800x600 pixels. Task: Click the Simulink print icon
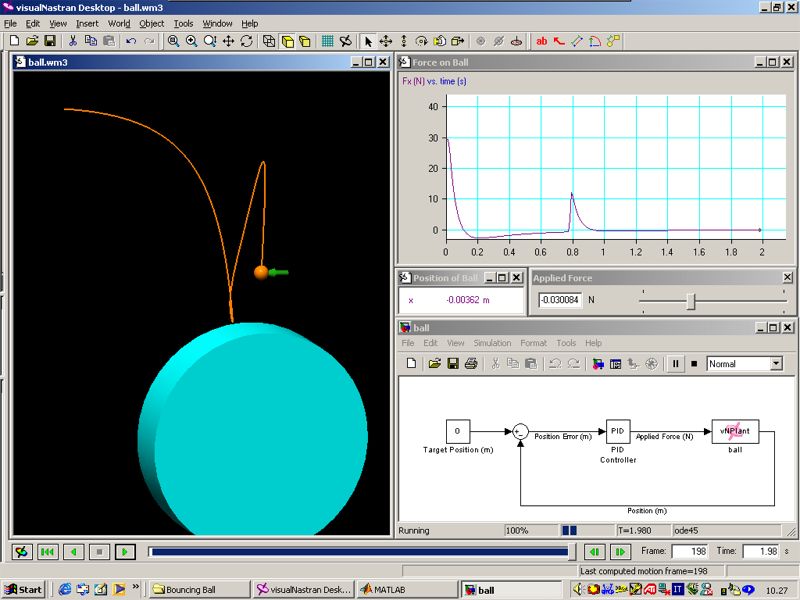pyautogui.click(x=471, y=364)
